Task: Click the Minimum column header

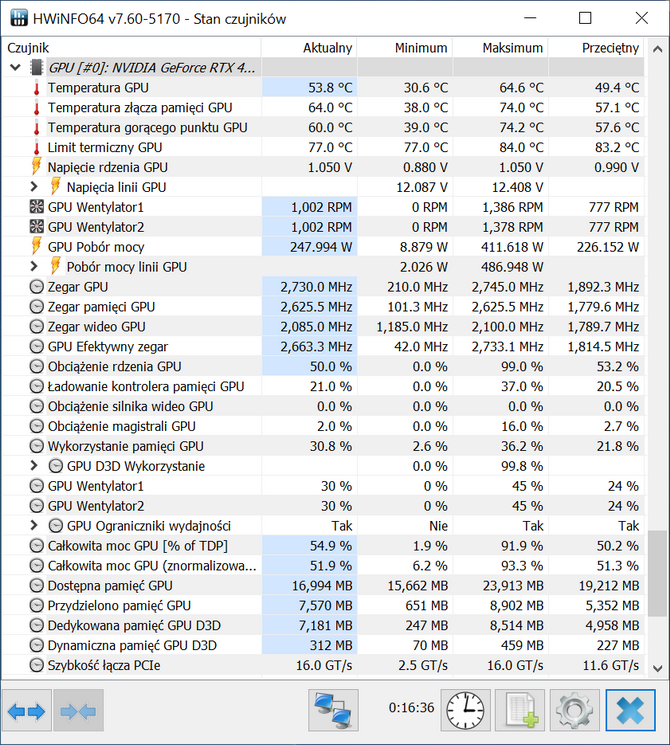Action: [405, 48]
